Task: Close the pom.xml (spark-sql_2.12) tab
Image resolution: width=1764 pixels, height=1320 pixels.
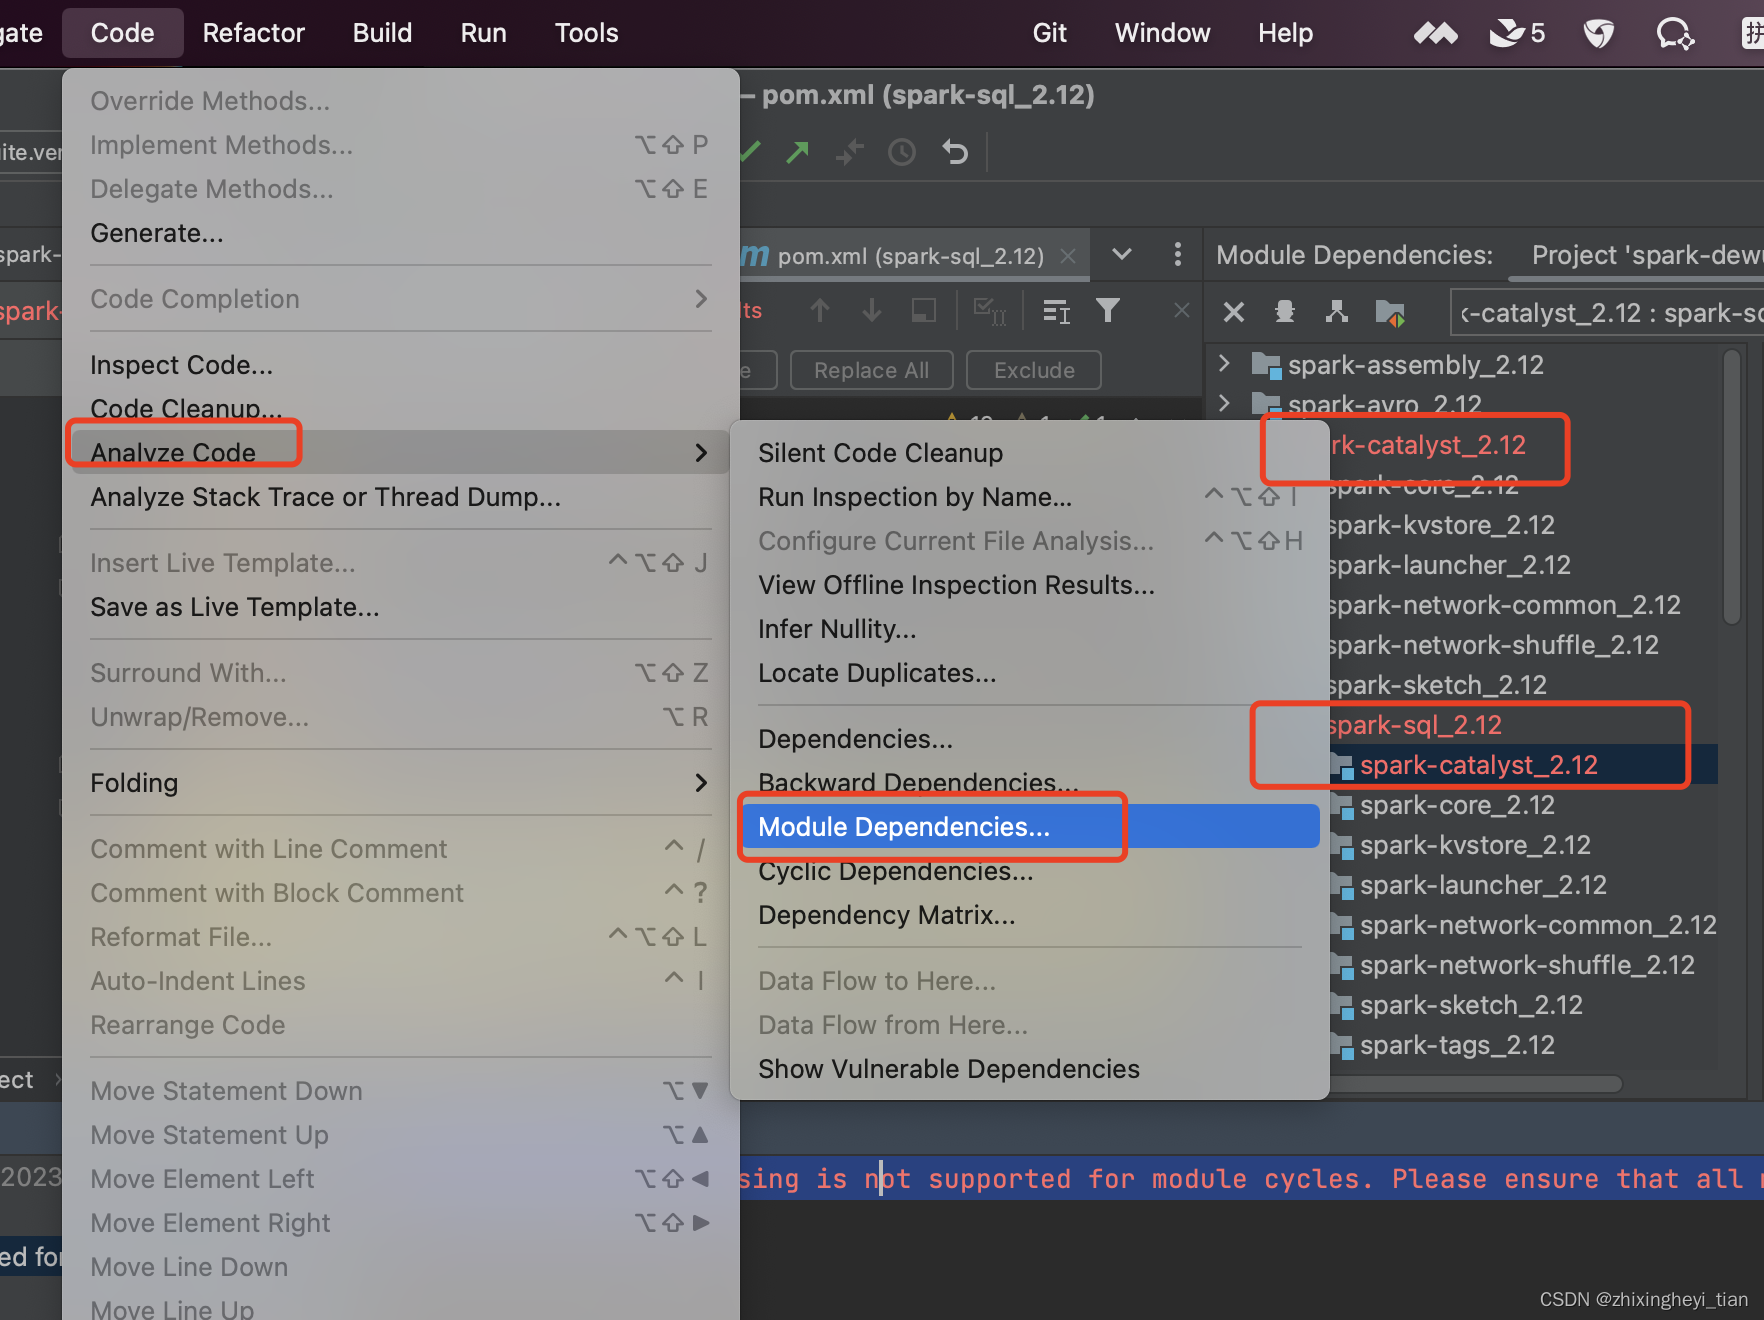Action: [x=1068, y=256]
